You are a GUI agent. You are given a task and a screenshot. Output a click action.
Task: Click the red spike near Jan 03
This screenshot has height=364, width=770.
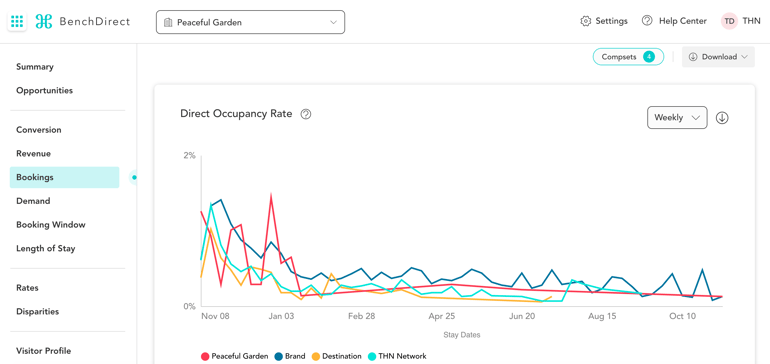pyautogui.click(x=271, y=196)
